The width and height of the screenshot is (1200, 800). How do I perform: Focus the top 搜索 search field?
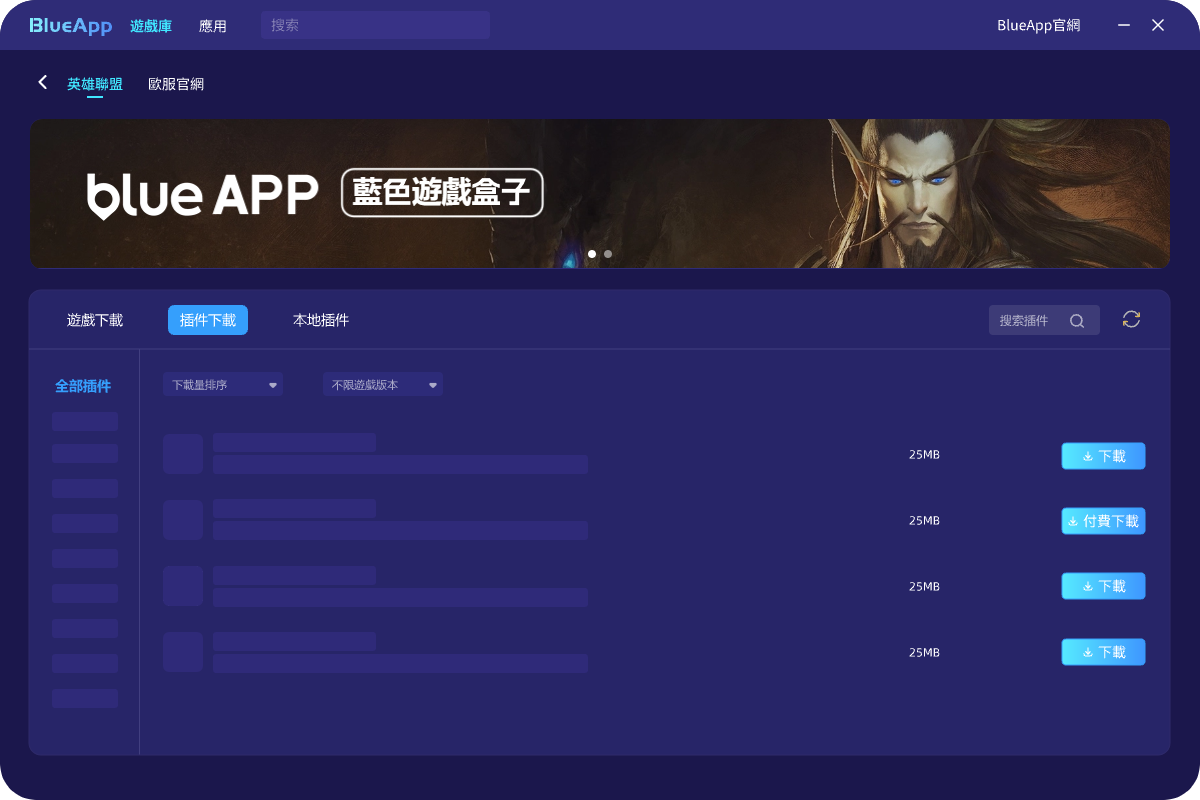pos(375,25)
